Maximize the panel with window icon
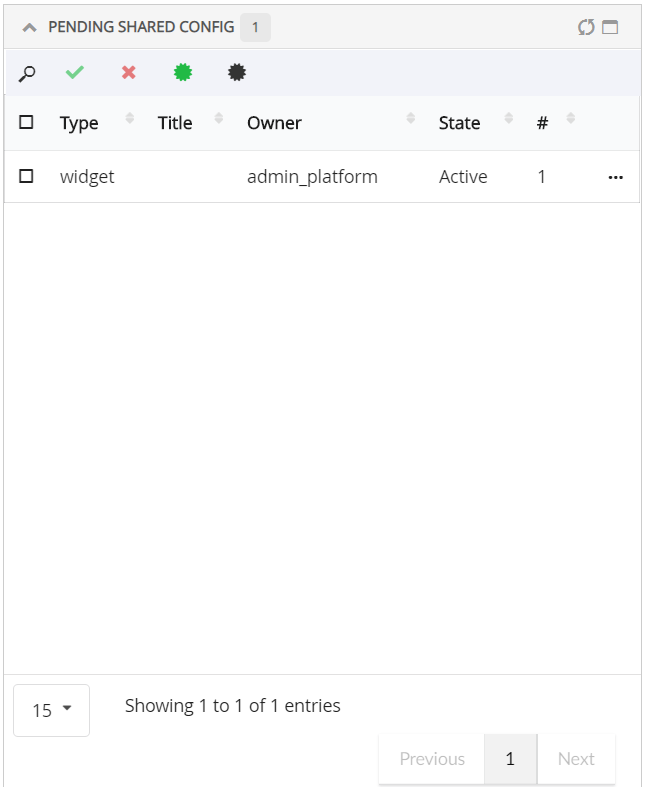 pos(610,27)
